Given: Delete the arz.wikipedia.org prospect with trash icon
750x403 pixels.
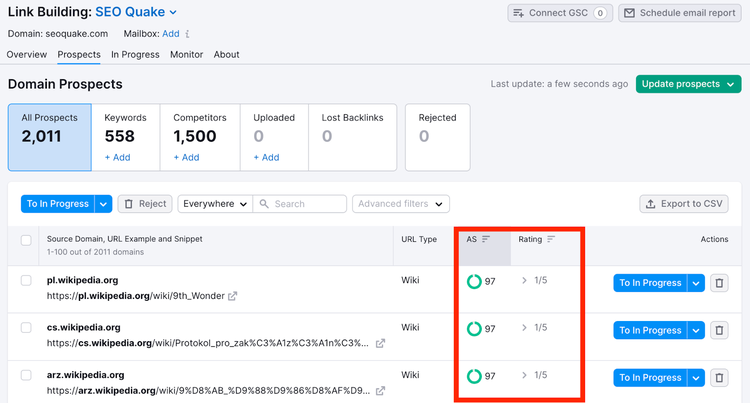Looking at the screenshot, I should click(719, 378).
